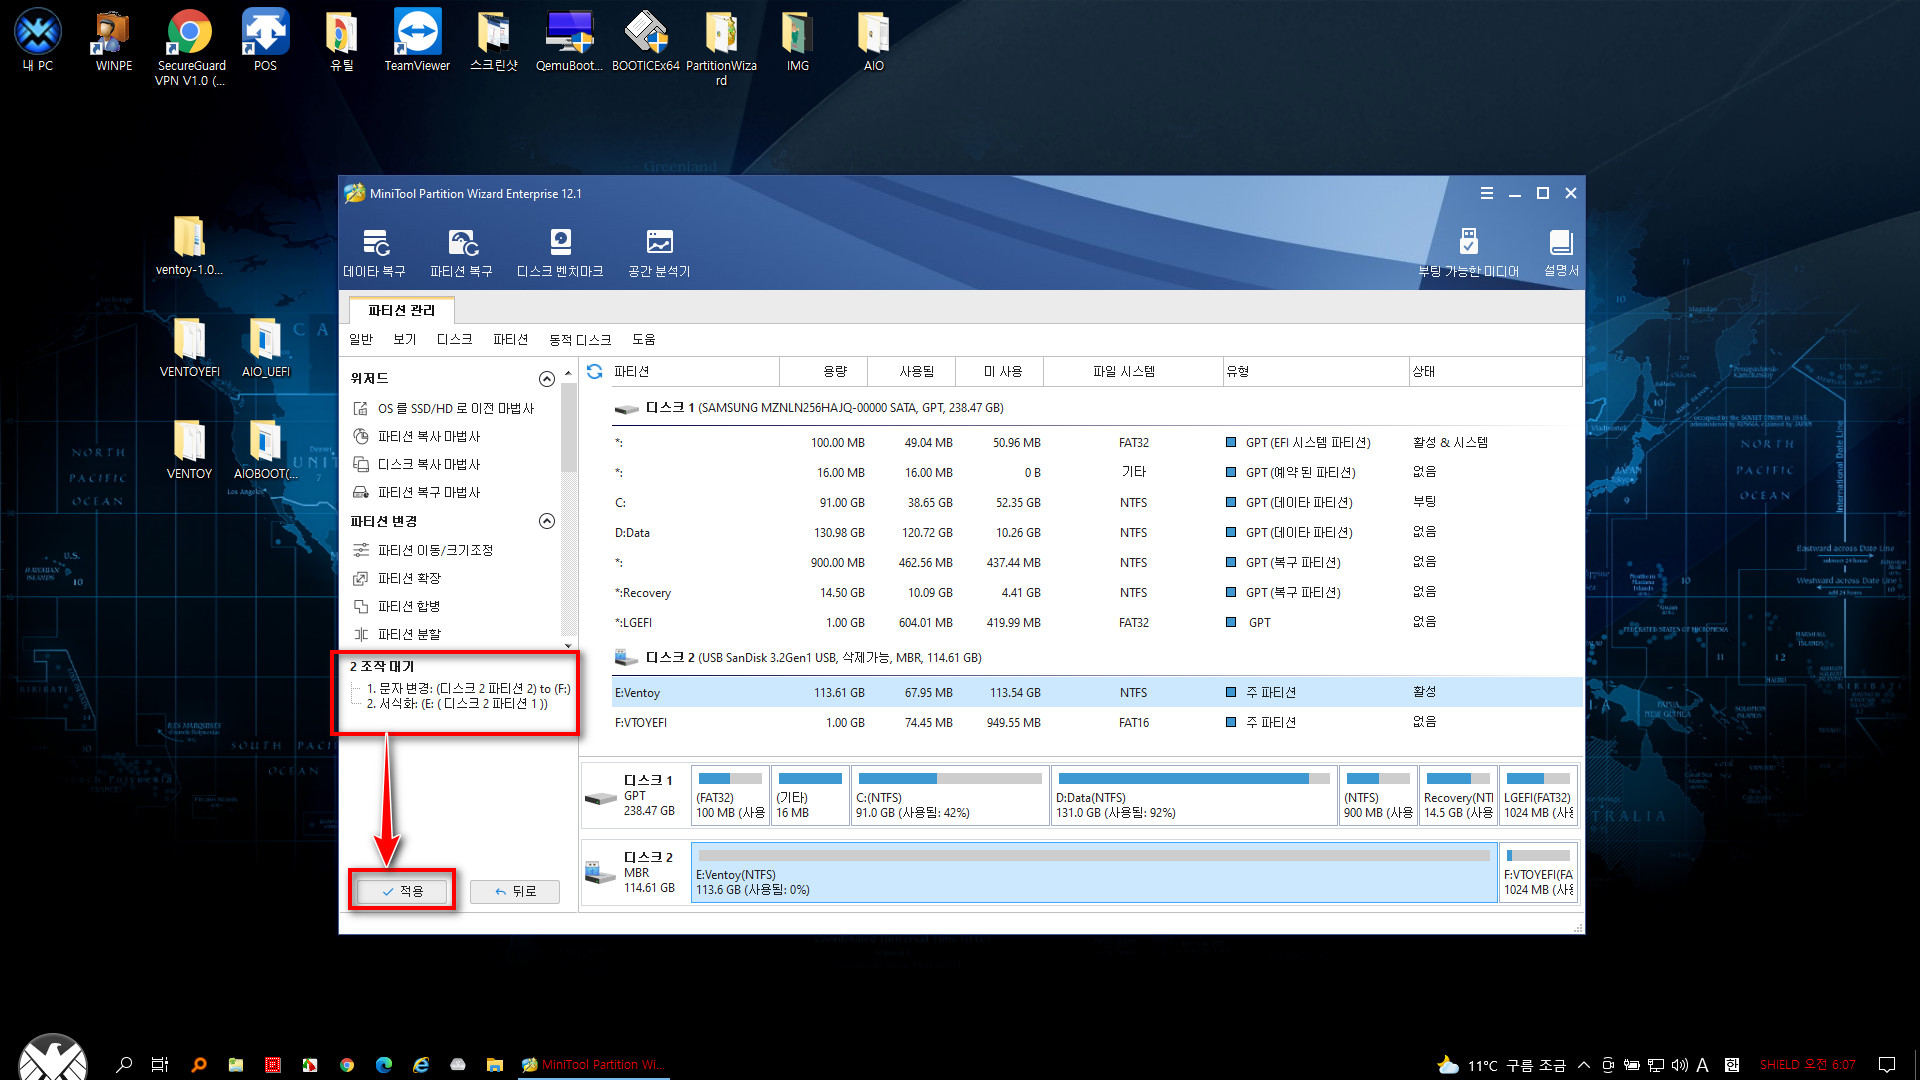The image size is (1920, 1080).
Task: Click the refresh partition list icon
Action: [594, 371]
